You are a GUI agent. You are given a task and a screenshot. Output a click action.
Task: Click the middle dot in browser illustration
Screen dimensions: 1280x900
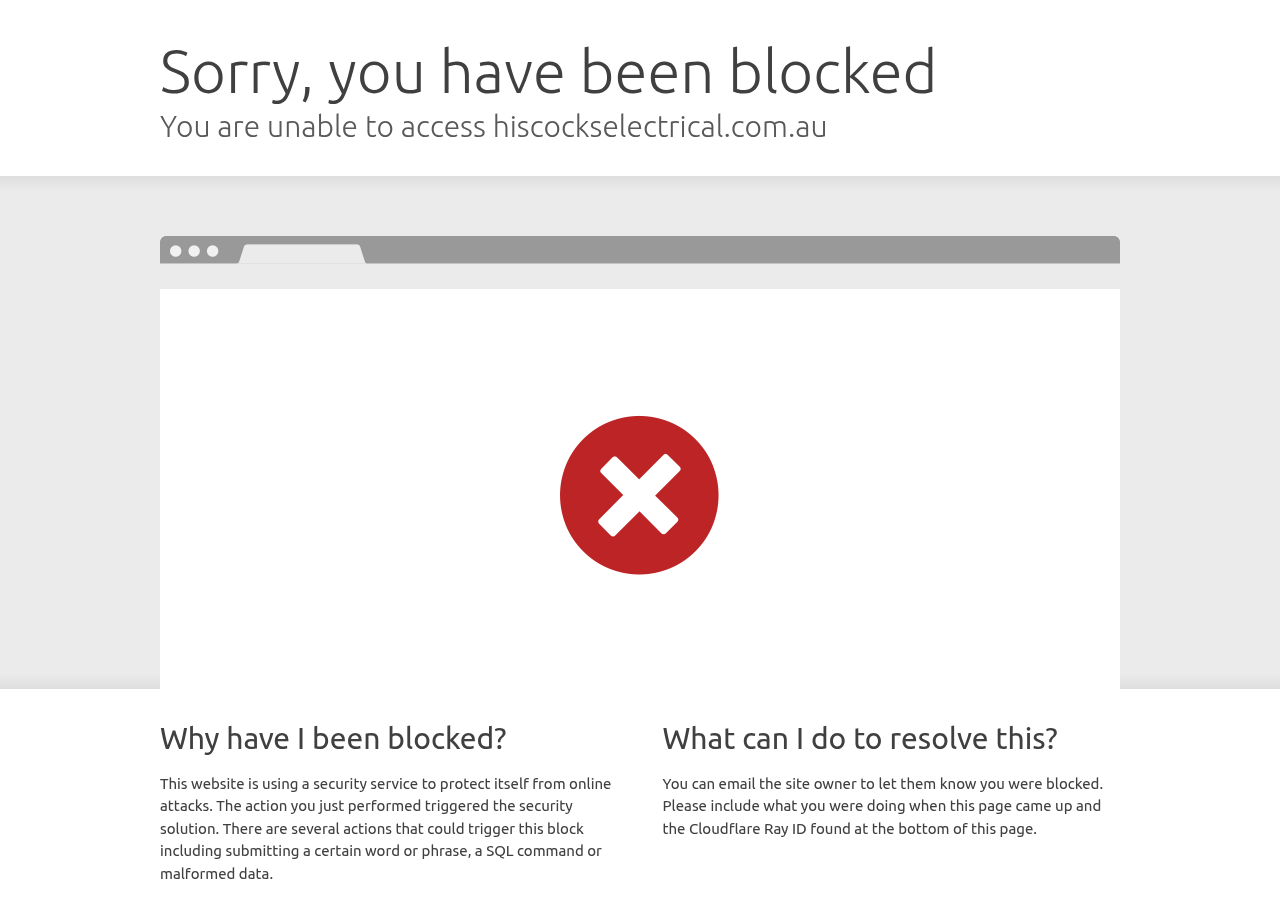(x=194, y=251)
